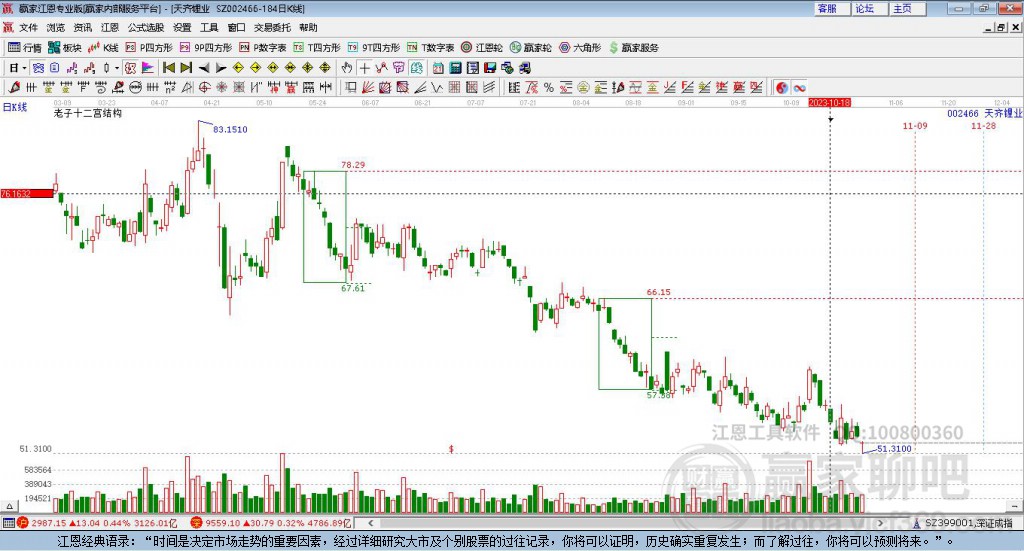Click the 11-28 date projection label

[984, 125]
